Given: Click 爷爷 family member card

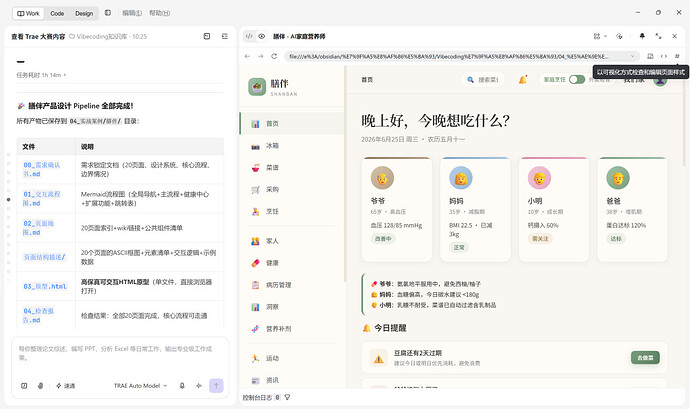Looking at the screenshot, I should [x=397, y=210].
